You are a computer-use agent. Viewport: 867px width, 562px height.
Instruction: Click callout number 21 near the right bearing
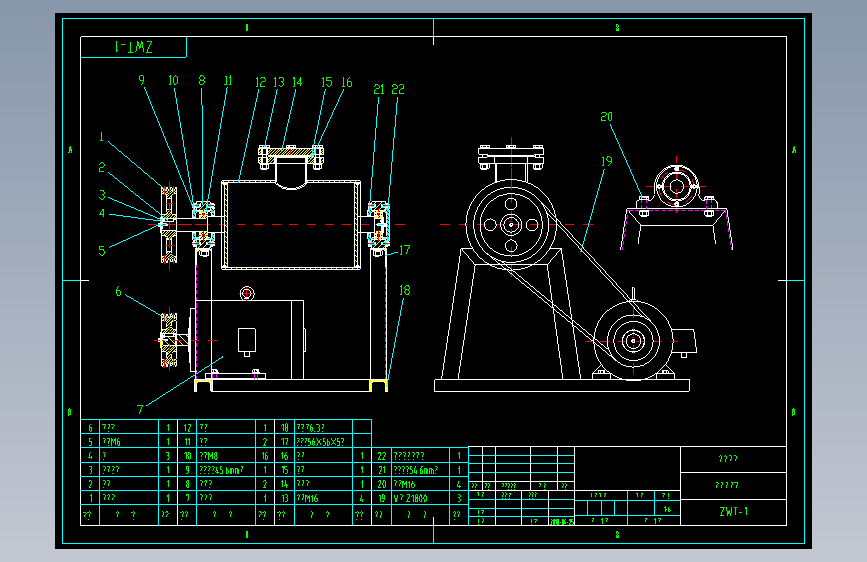pyautogui.click(x=379, y=89)
